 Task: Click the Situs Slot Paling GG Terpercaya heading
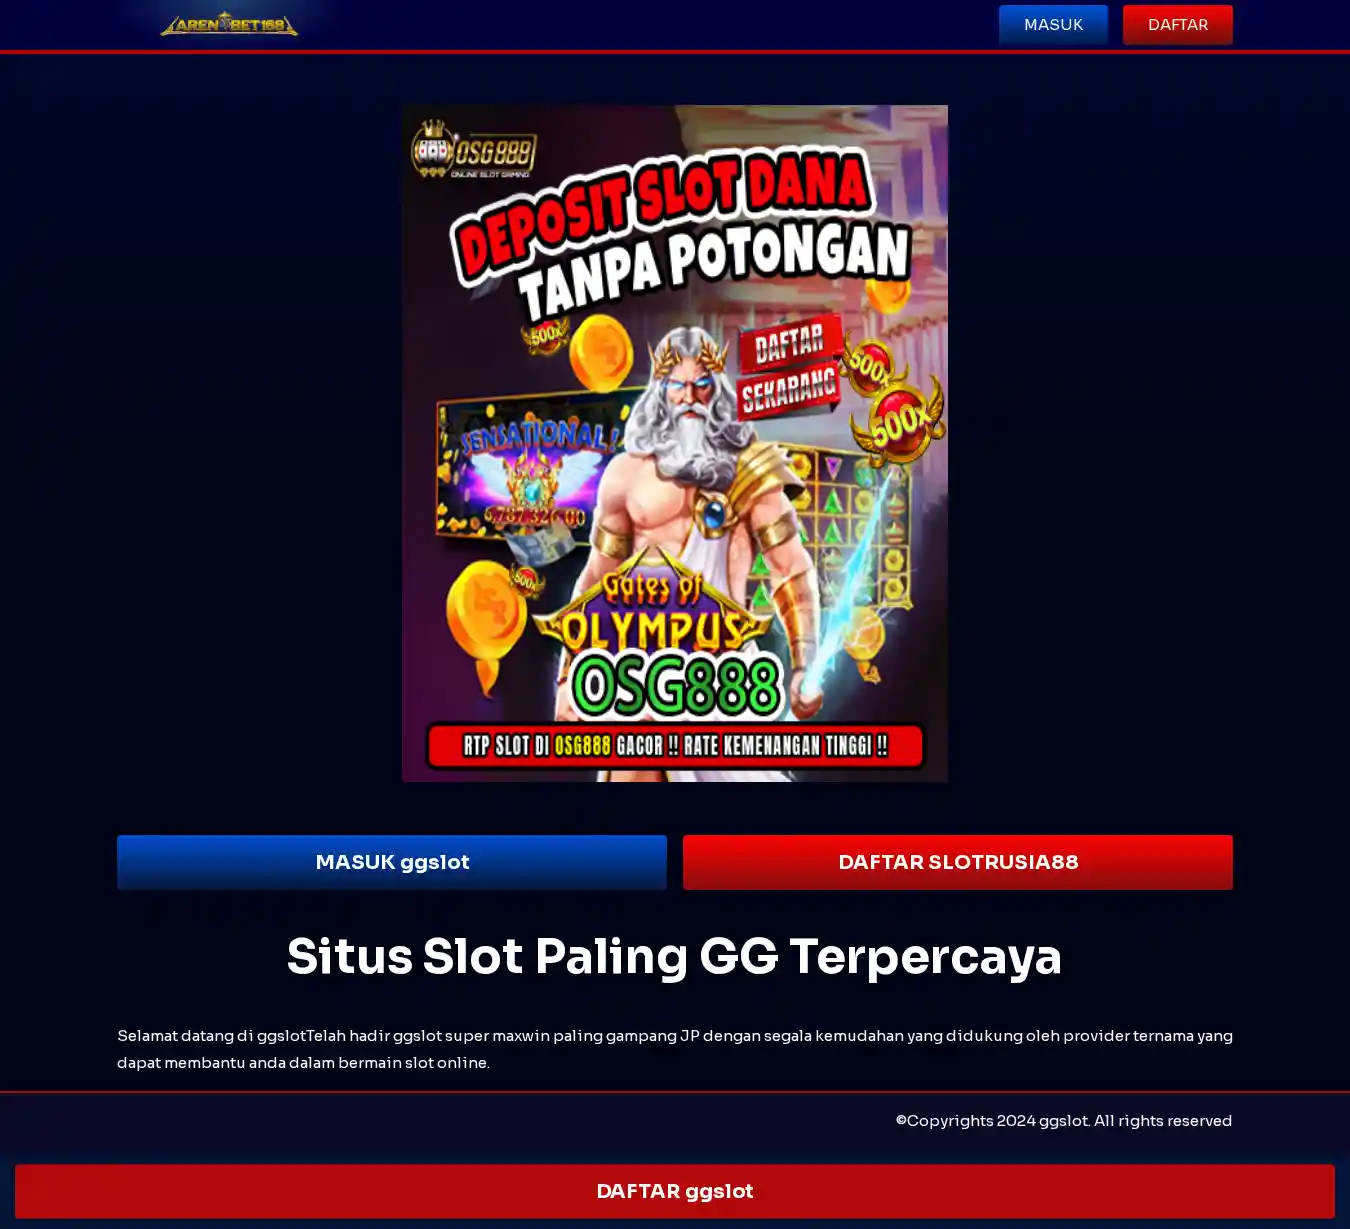pos(674,956)
